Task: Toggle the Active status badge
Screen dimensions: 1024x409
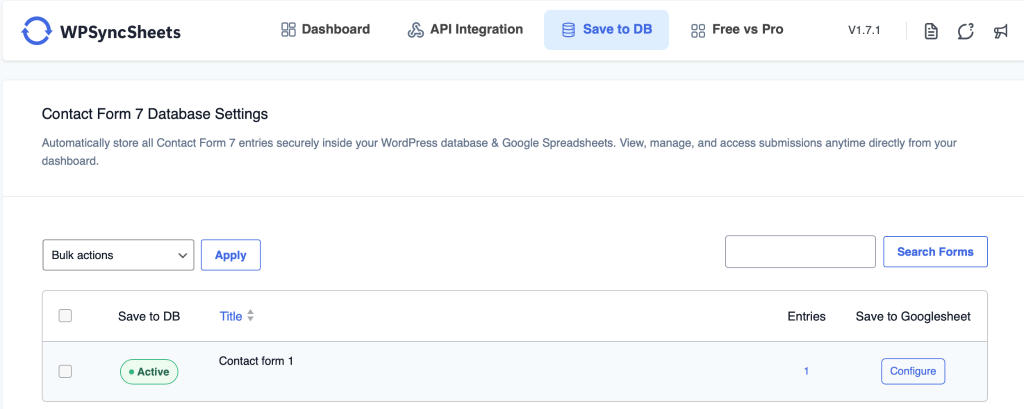Action: 149,372
